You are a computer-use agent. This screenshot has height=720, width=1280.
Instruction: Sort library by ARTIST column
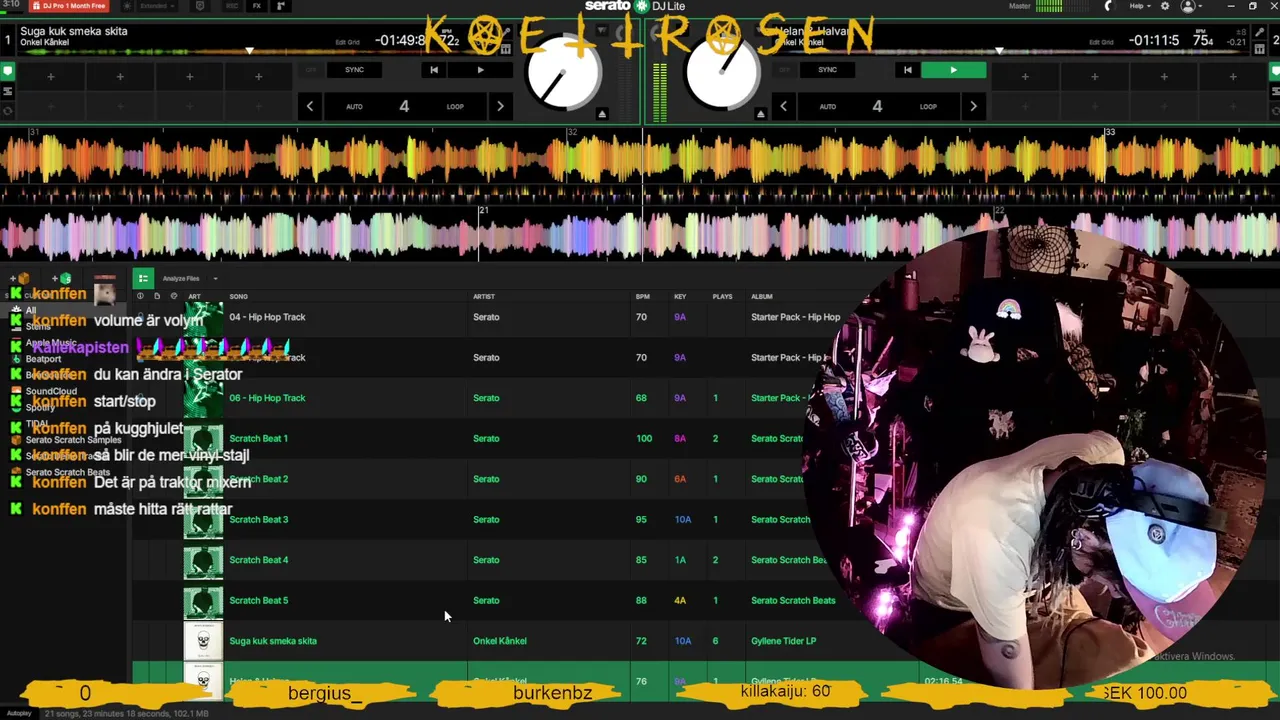click(484, 296)
